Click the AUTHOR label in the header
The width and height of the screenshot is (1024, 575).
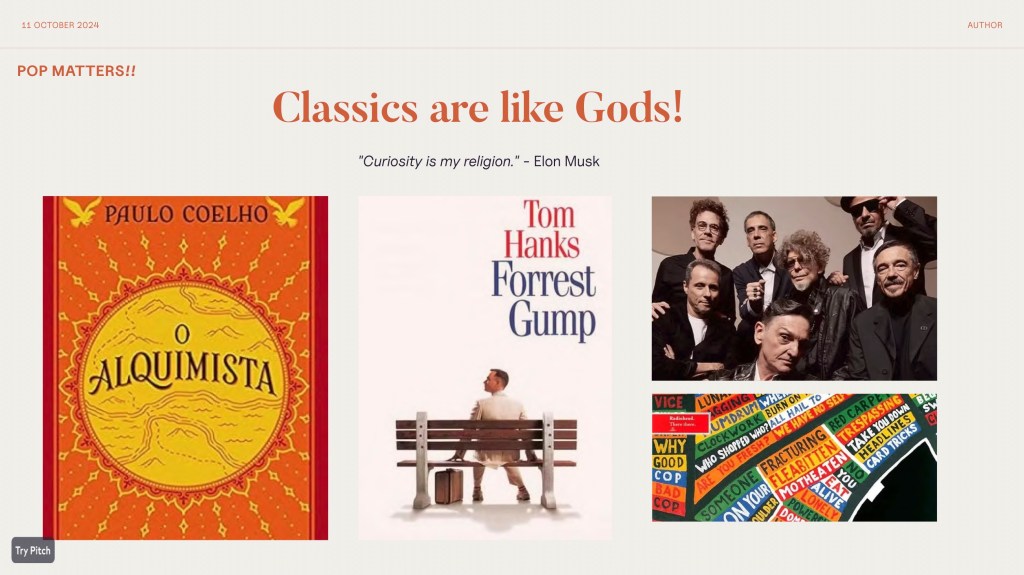[x=985, y=25]
